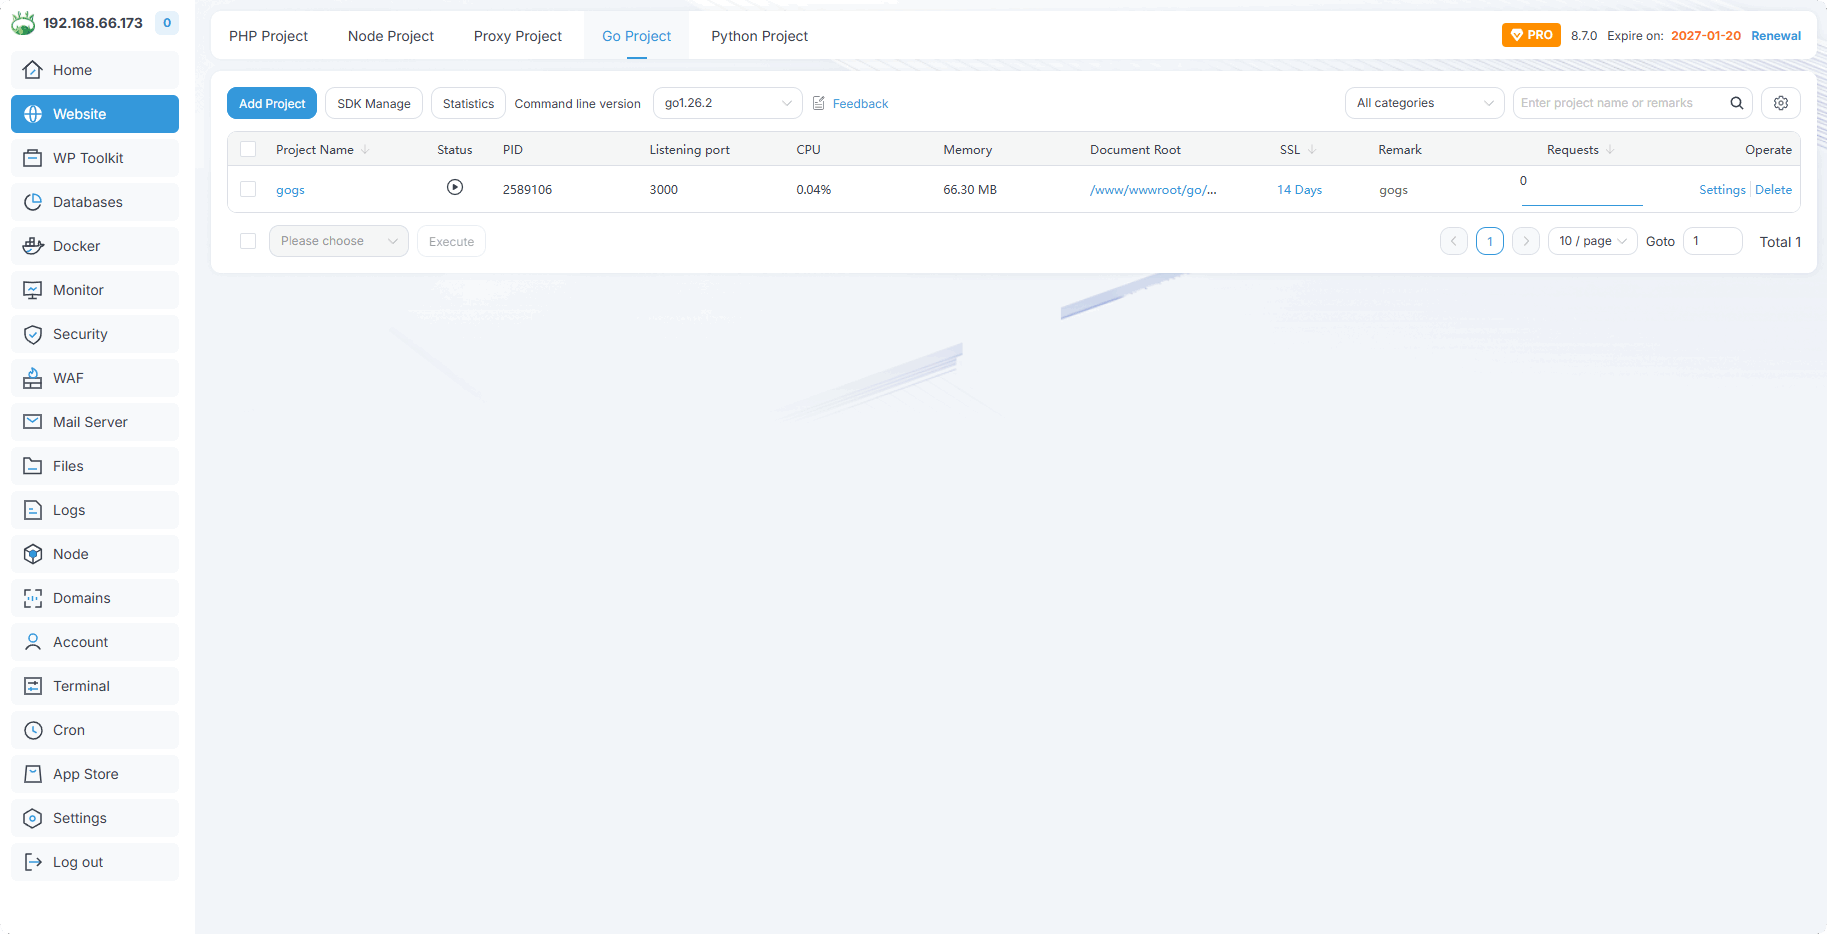This screenshot has width=1827, height=934.
Task: Click the WAF firewall icon
Action: pyautogui.click(x=33, y=378)
